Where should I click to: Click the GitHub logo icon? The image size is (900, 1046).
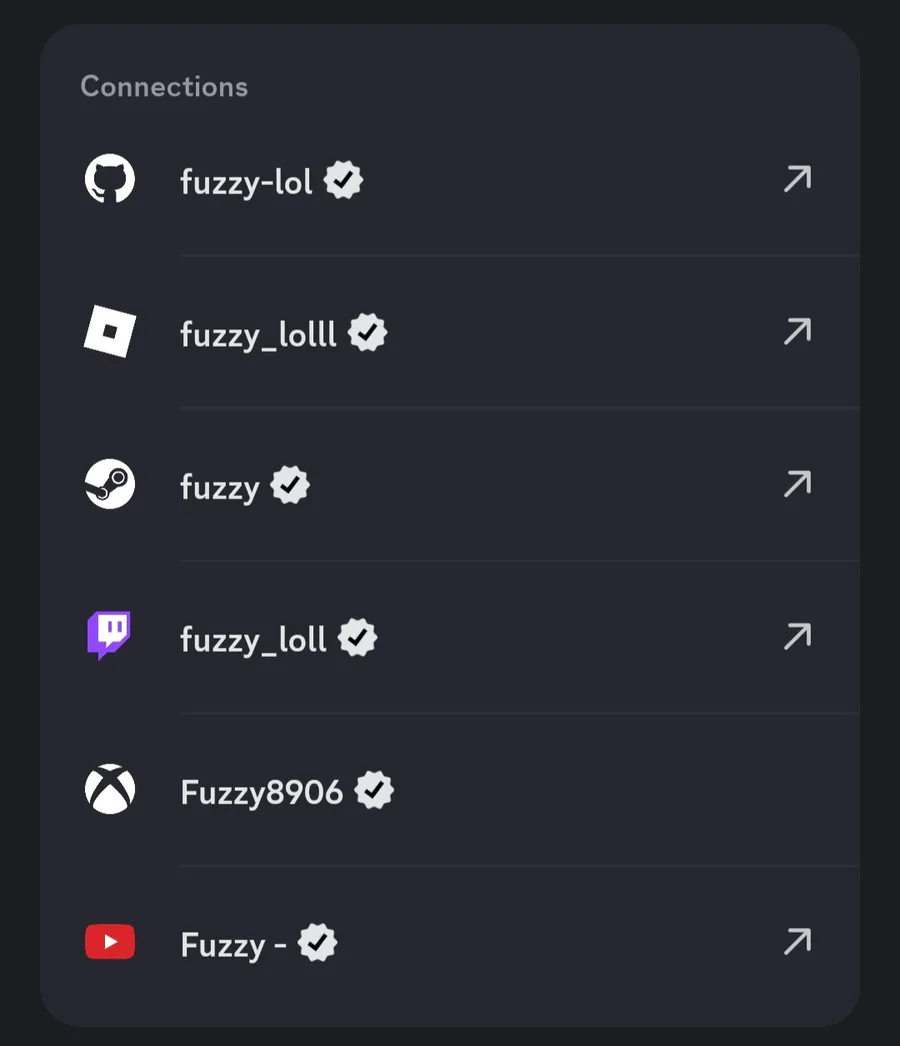point(110,179)
